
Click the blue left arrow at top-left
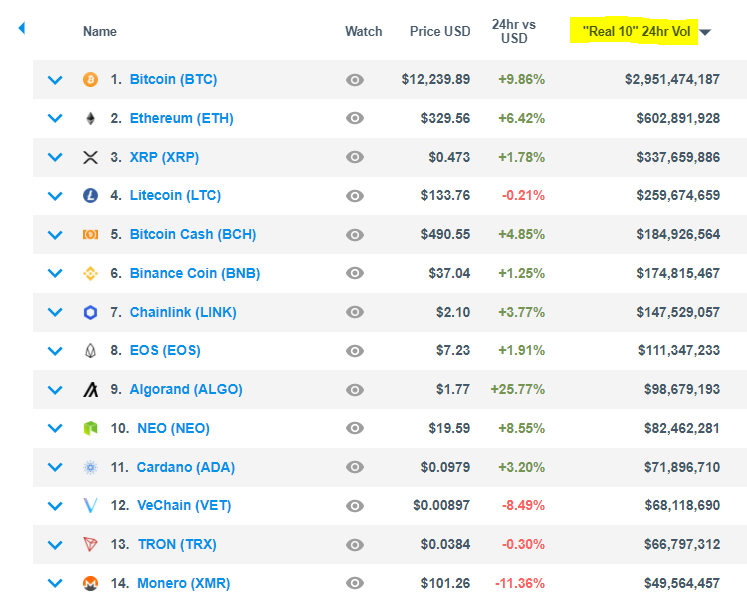tap(22, 28)
